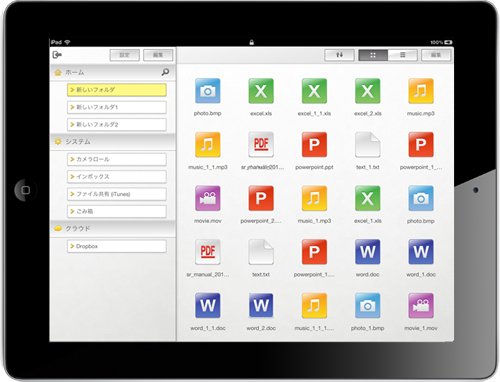The width and height of the screenshot is (500, 382).
Task: Select the music_1_1.mp3 audio icon
Action: [208, 145]
